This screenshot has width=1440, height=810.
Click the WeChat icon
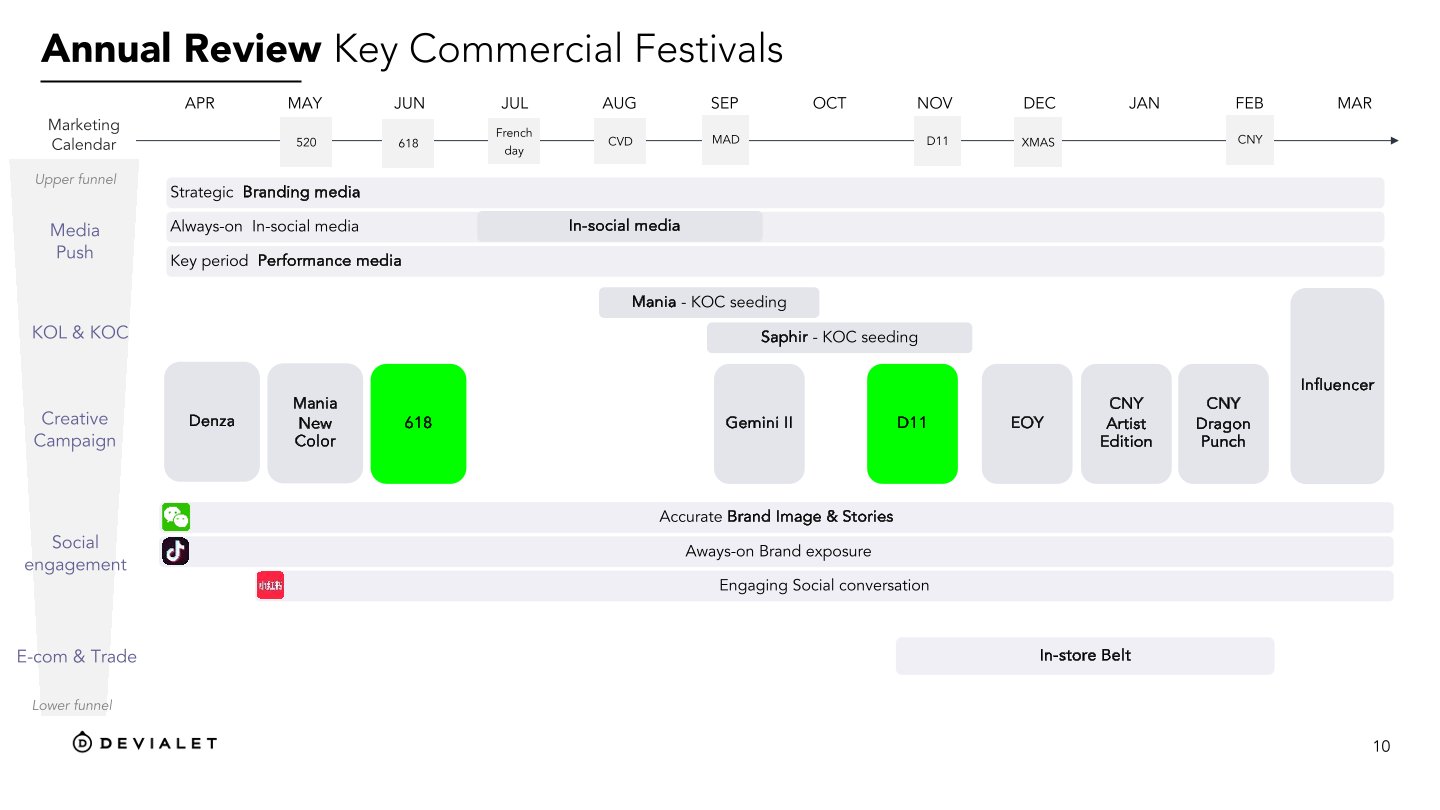176,517
